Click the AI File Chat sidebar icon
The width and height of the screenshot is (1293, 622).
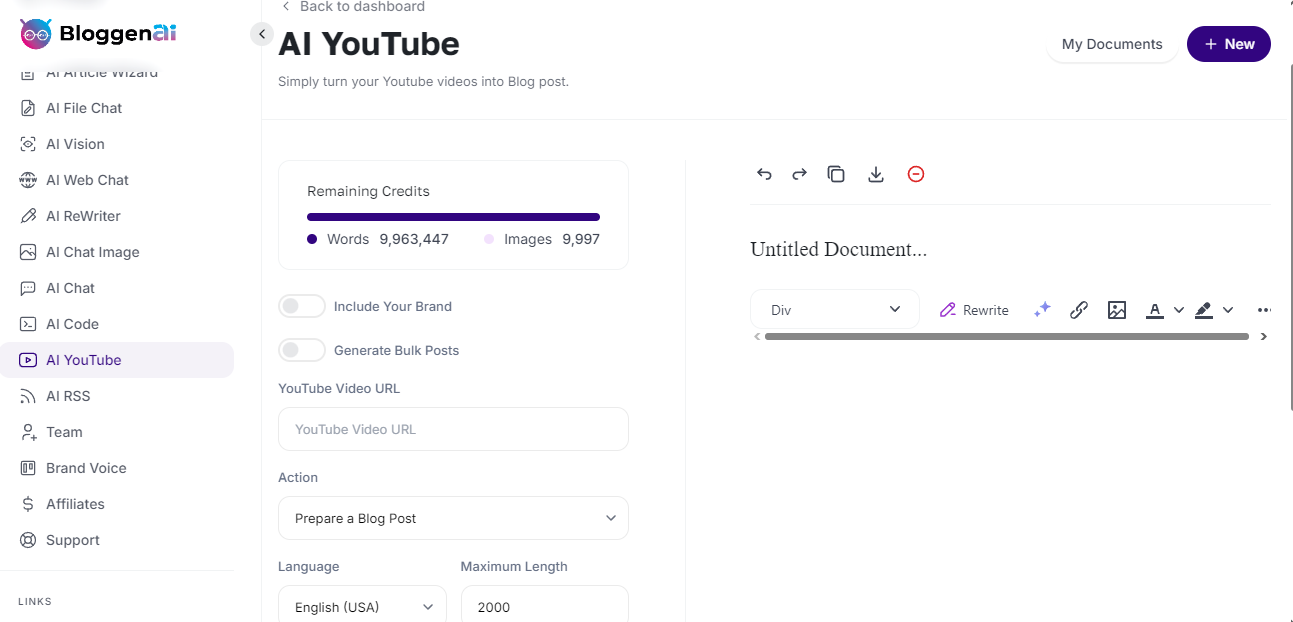point(28,108)
